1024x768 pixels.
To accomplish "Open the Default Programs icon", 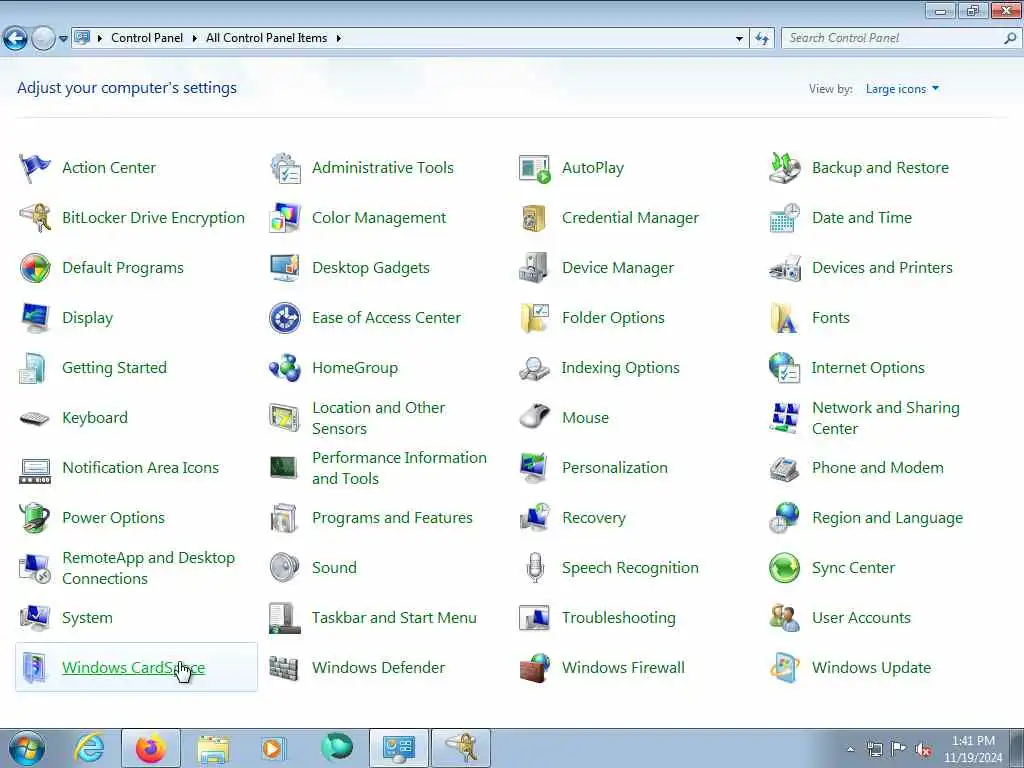I will pos(35,268).
